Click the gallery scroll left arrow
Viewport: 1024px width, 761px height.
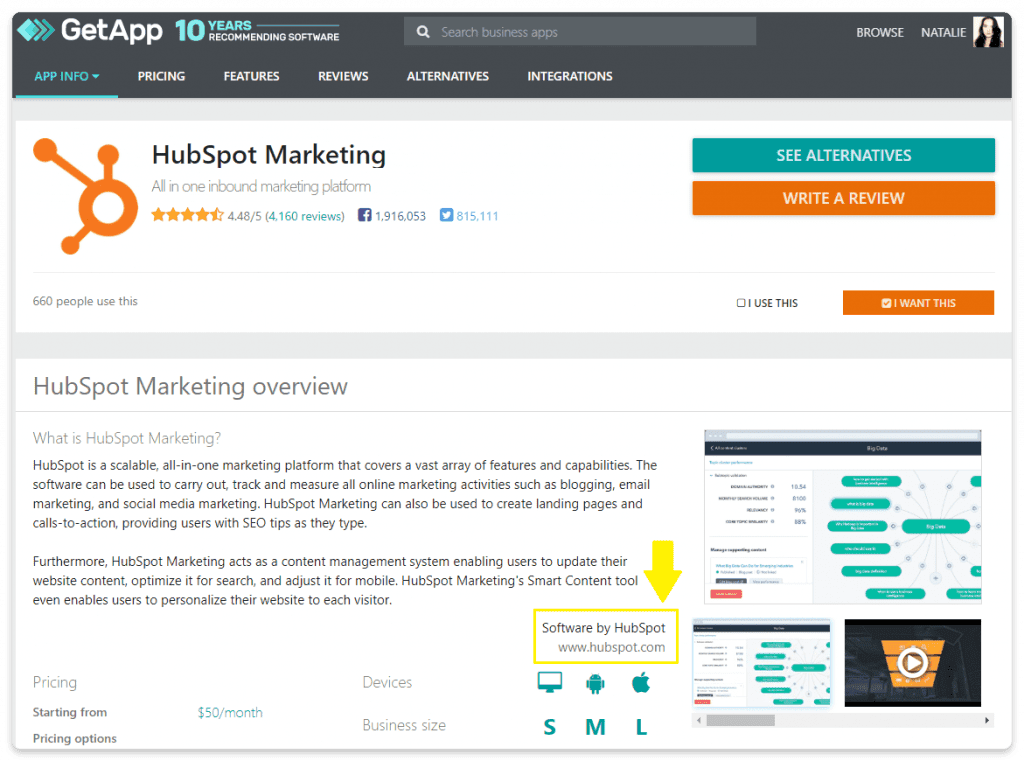699,721
